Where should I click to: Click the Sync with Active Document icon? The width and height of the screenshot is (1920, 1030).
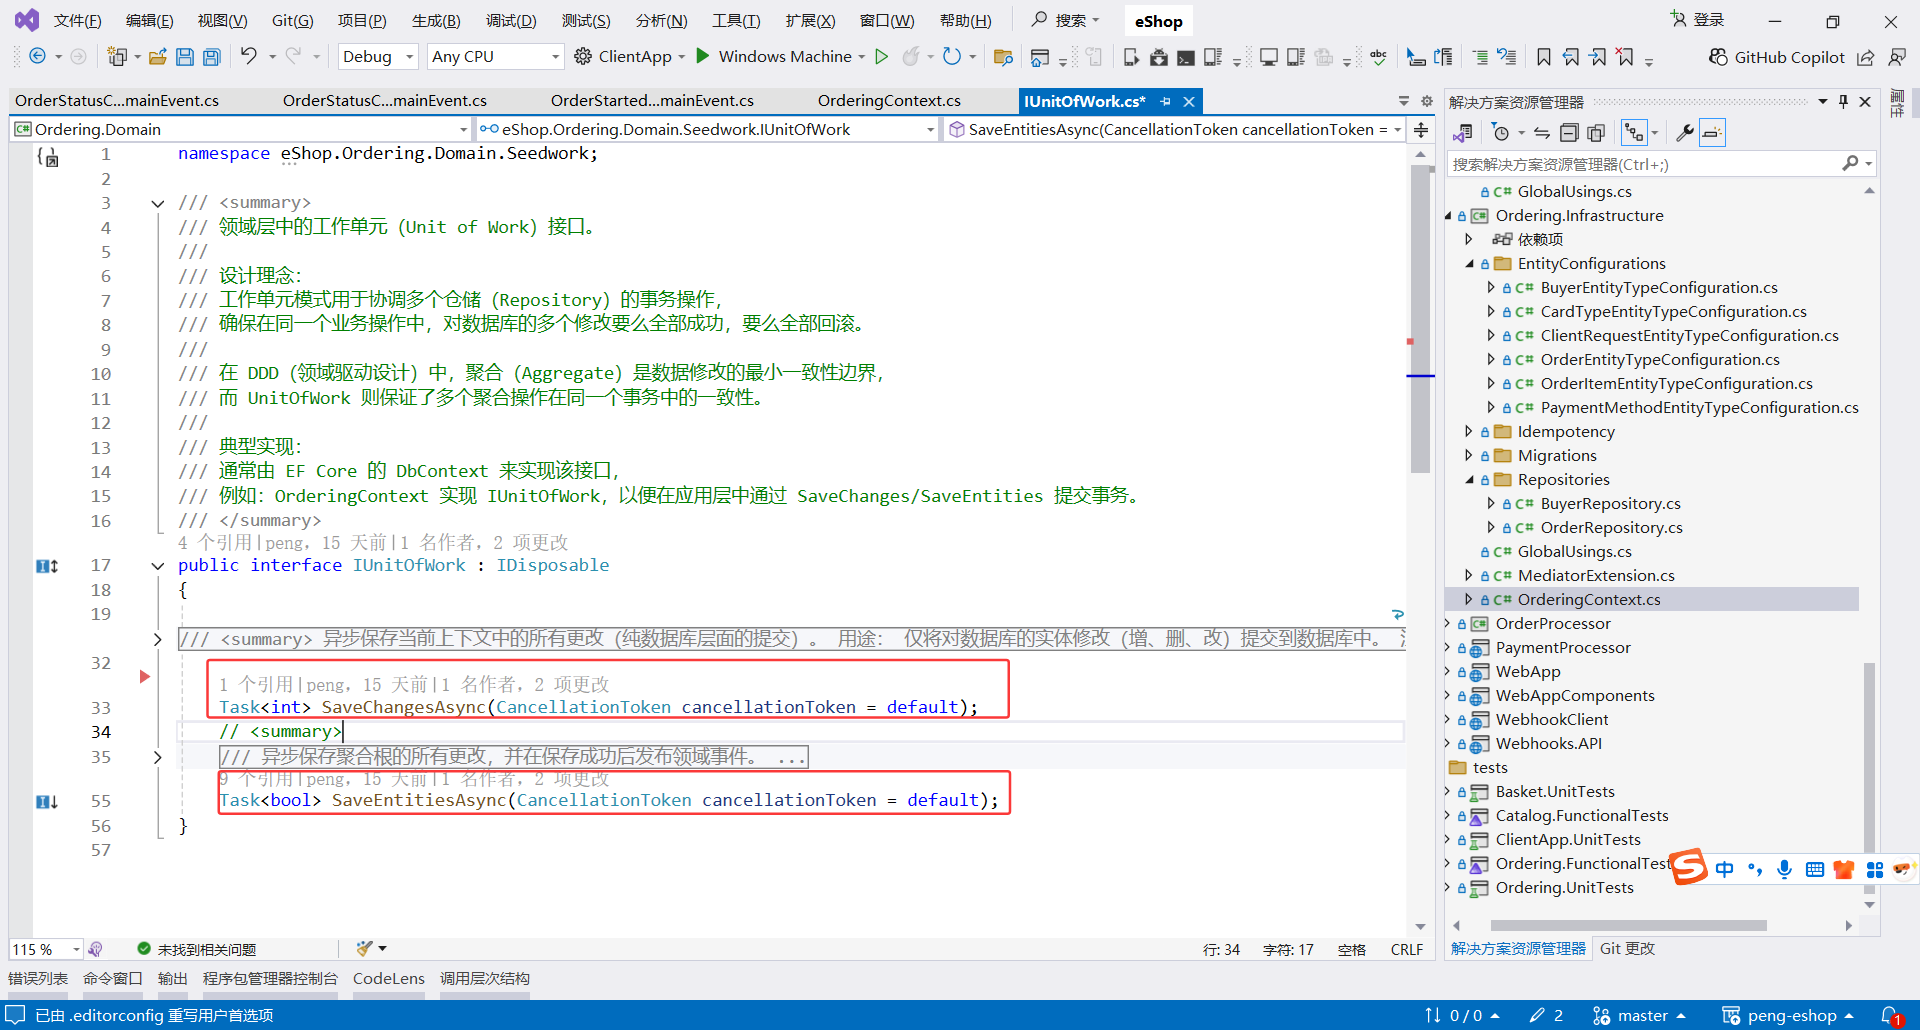1542,132
